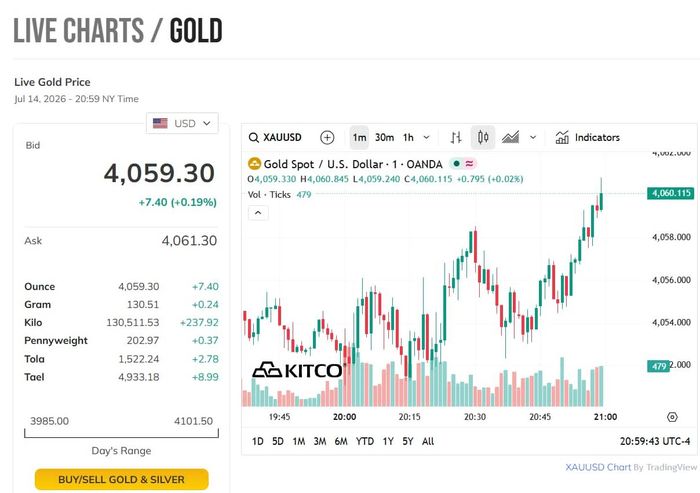The height and width of the screenshot is (493, 700).
Task: Switch to the 1m interval
Action: click(x=359, y=138)
